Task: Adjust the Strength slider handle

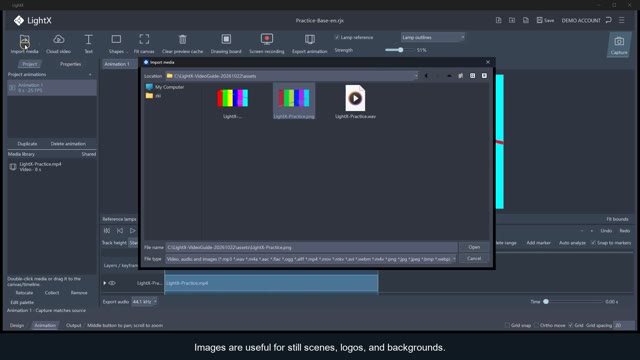Action: click(400, 50)
